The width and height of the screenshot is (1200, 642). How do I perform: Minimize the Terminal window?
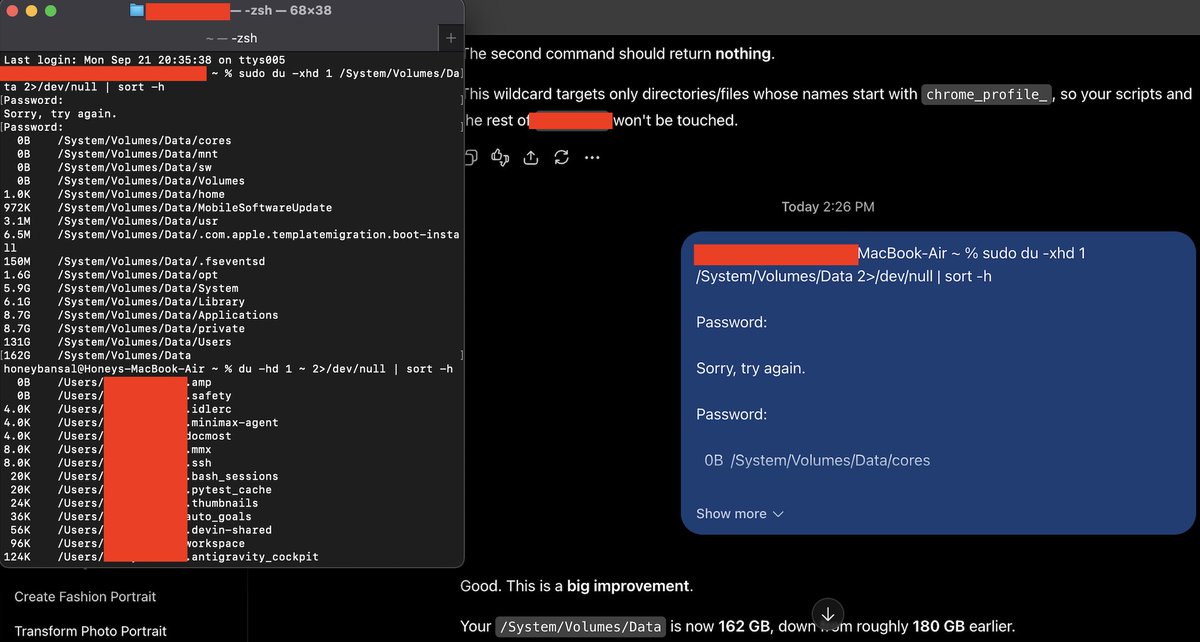[32, 11]
